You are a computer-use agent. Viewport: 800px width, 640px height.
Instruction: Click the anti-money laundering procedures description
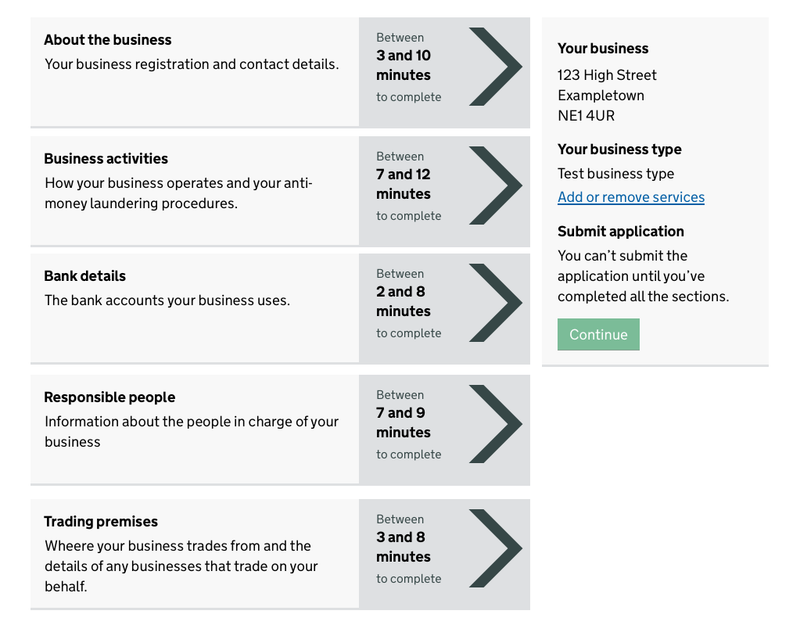tap(179, 193)
